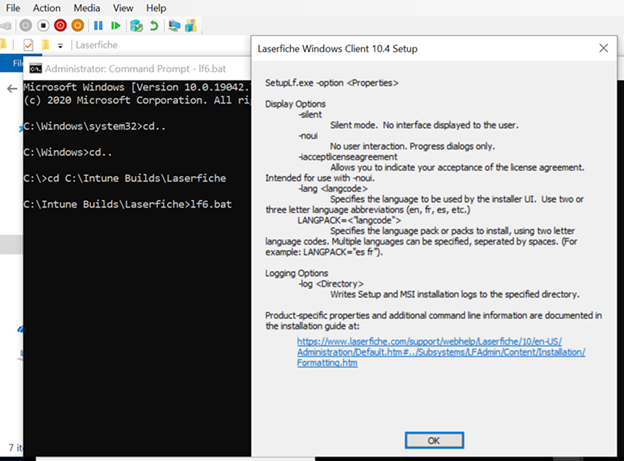The image size is (624, 461).
Task: Click the new folder icon in Explorer toolbar
Action: pyautogui.click(x=46, y=45)
